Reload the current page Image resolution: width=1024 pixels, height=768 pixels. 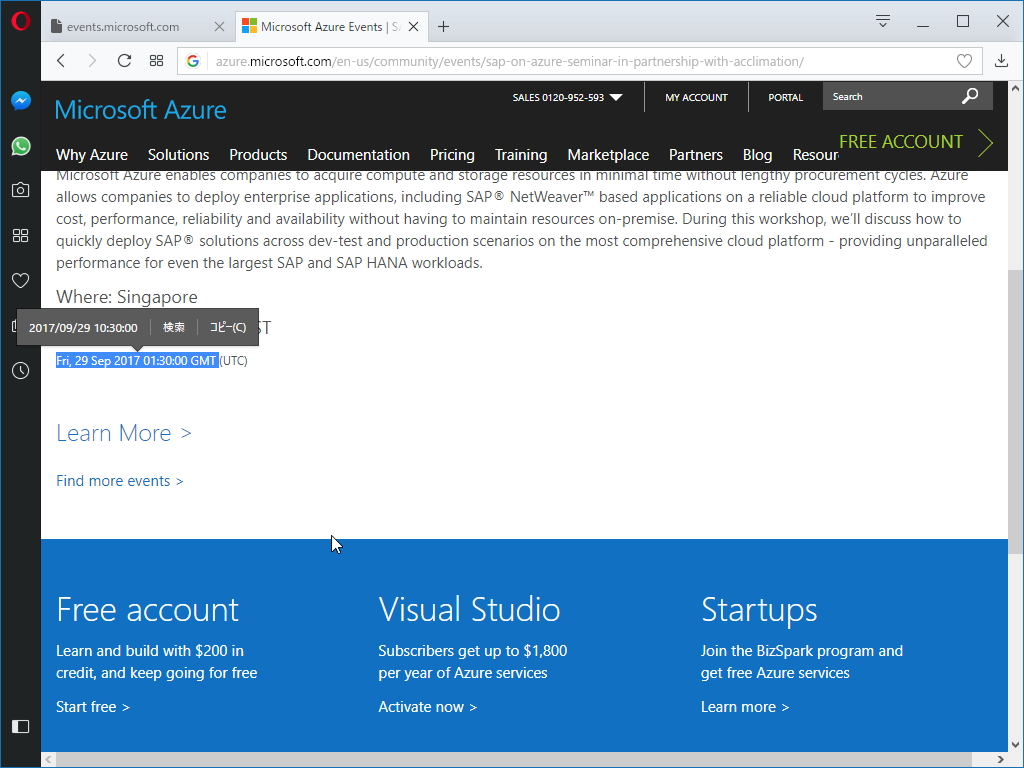pyautogui.click(x=124, y=61)
